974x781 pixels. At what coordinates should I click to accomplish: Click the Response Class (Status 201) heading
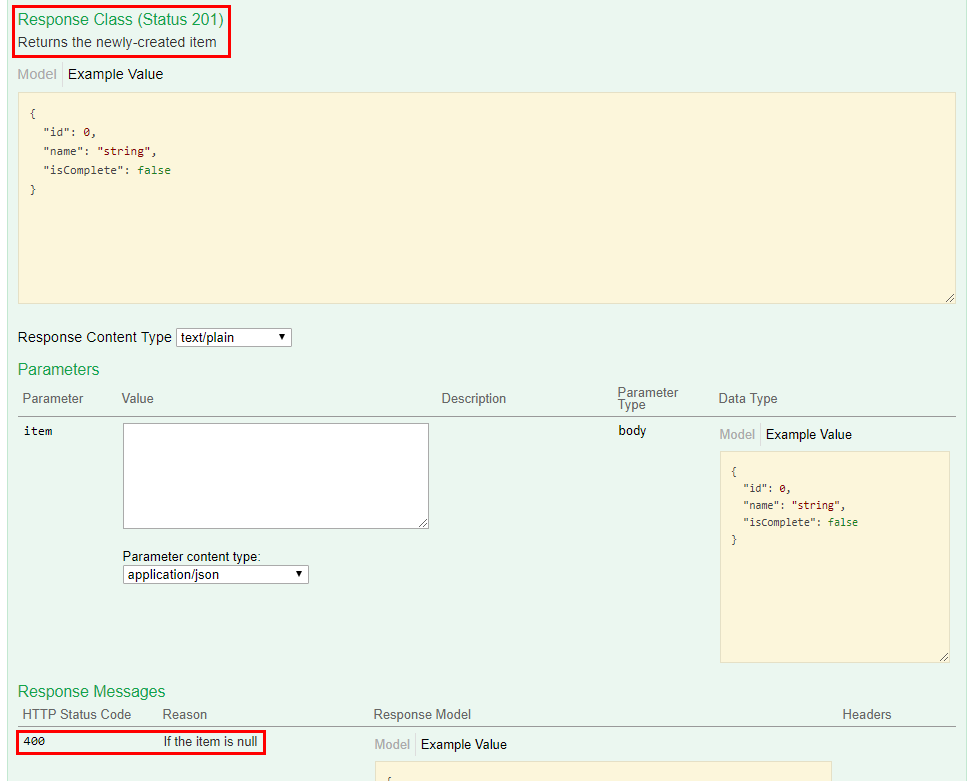pyautogui.click(x=121, y=19)
